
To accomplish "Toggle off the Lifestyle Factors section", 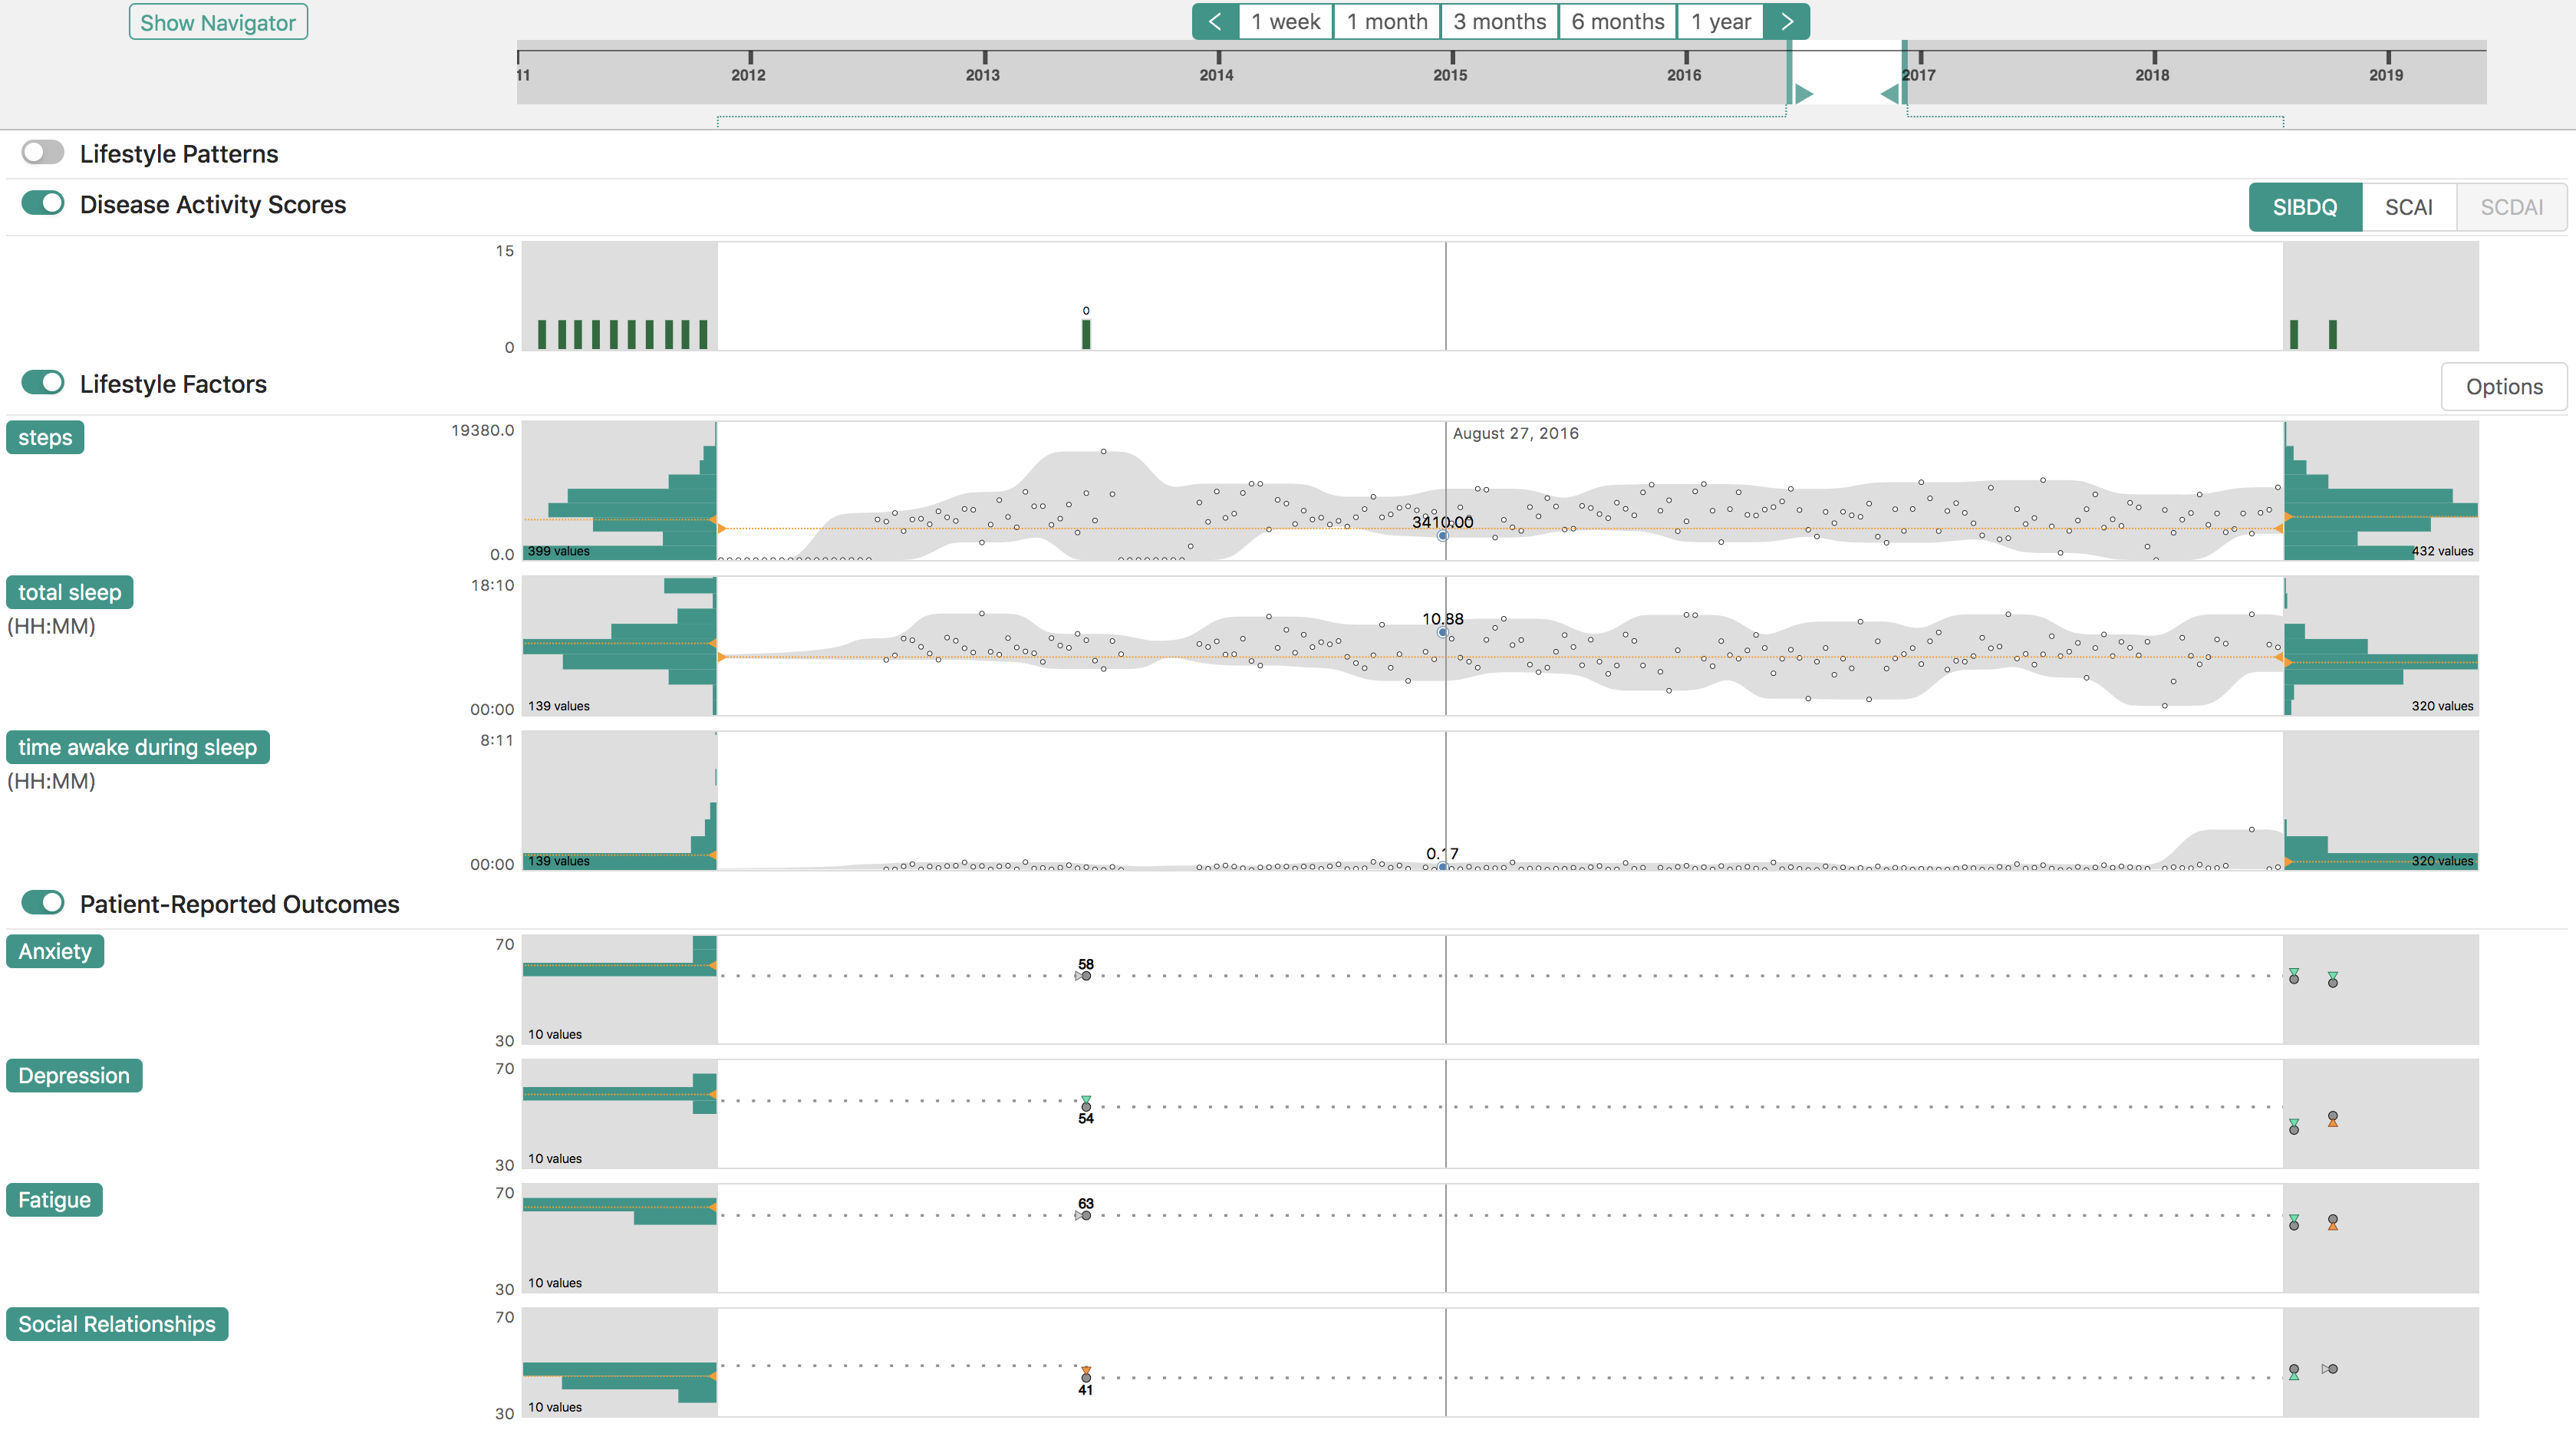I will tap(44, 382).
